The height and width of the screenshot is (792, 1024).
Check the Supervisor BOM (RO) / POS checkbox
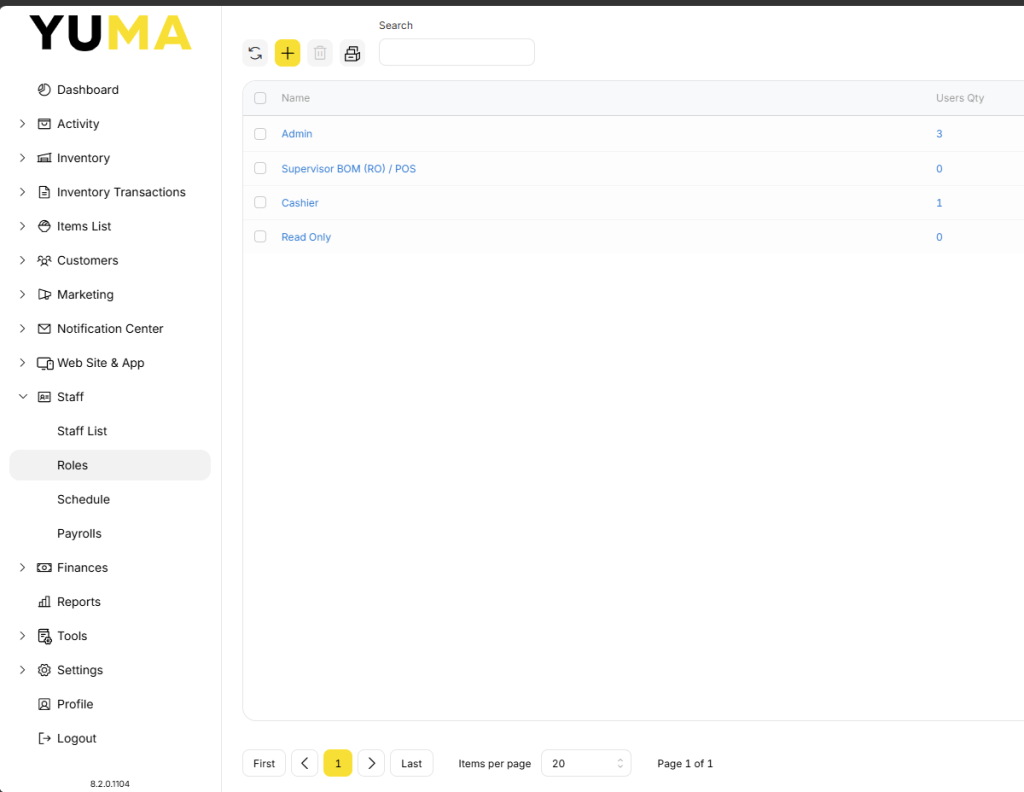pyautogui.click(x=260, y=168)
